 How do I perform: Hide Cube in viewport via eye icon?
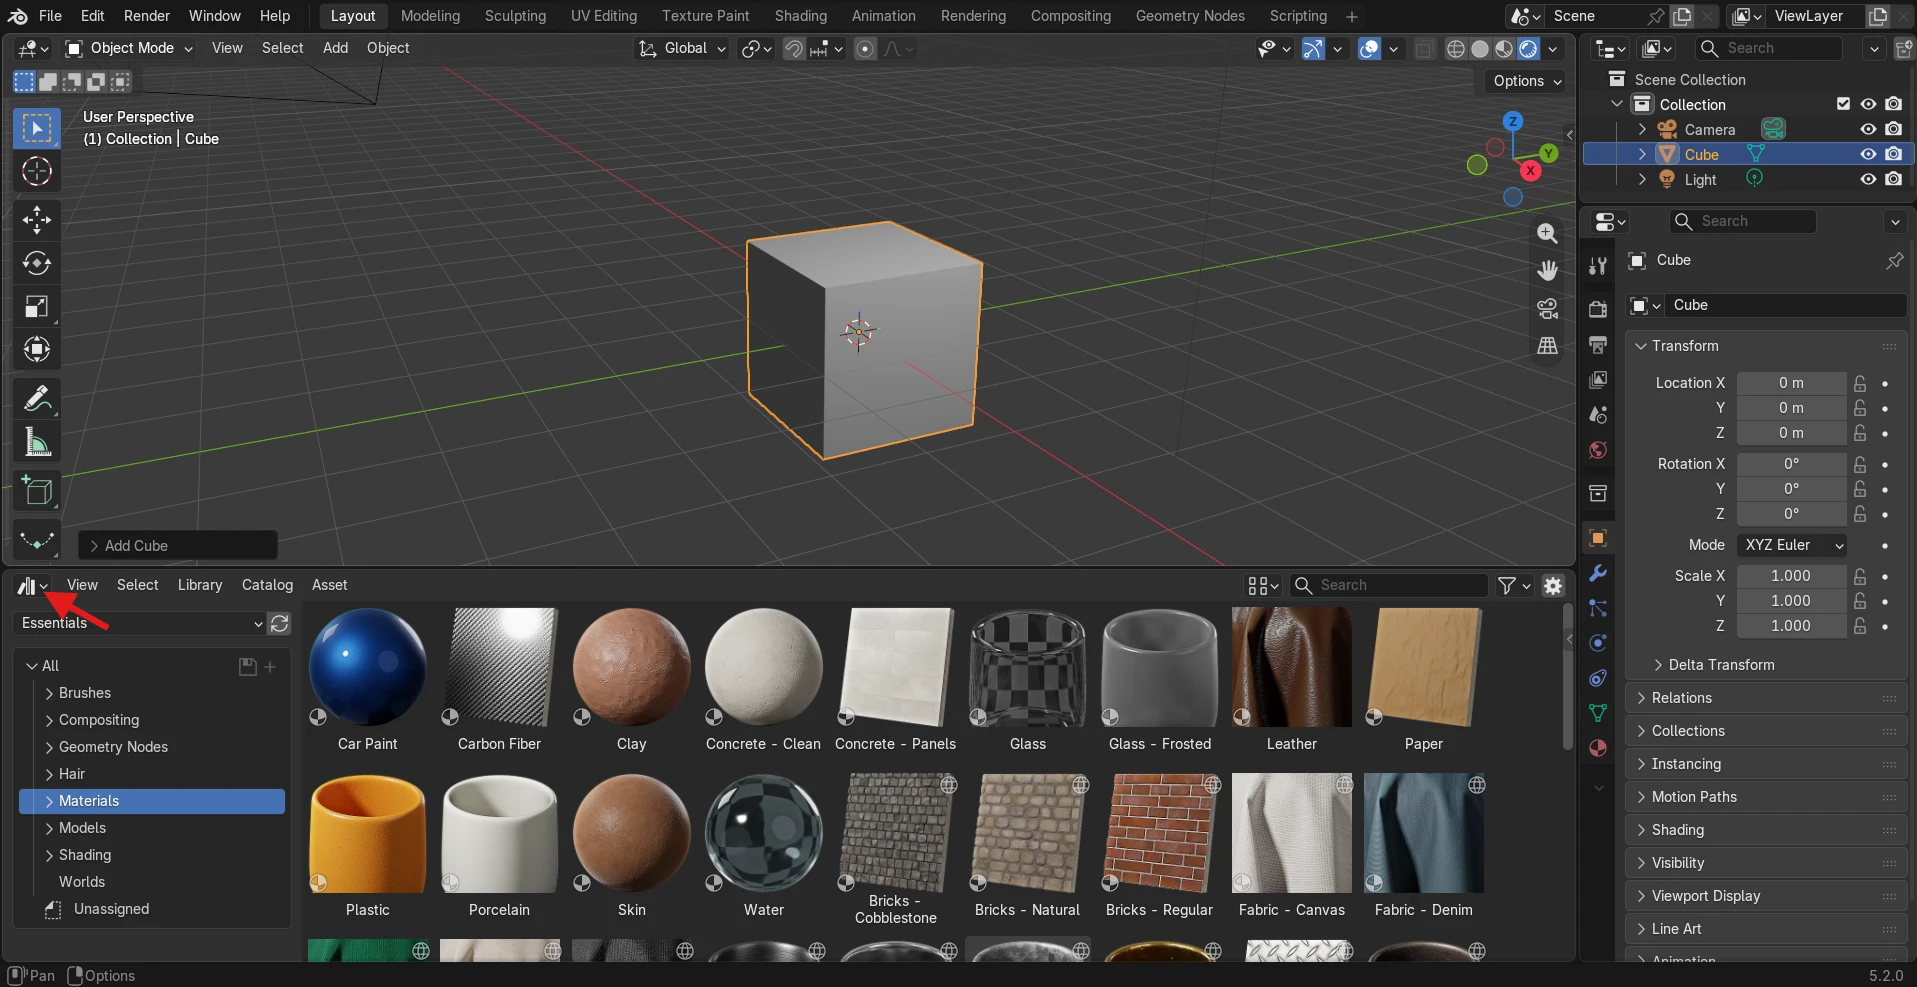click(x=1868, y=154)
